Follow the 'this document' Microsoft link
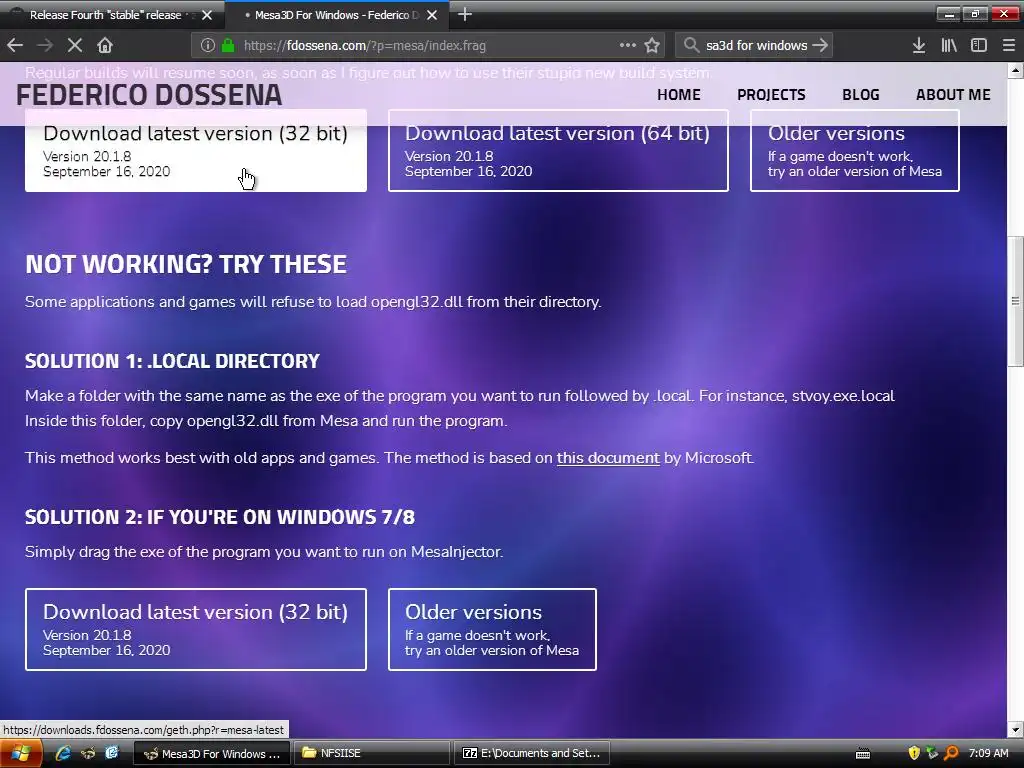The image size is (1024, 768). (608, 458)
